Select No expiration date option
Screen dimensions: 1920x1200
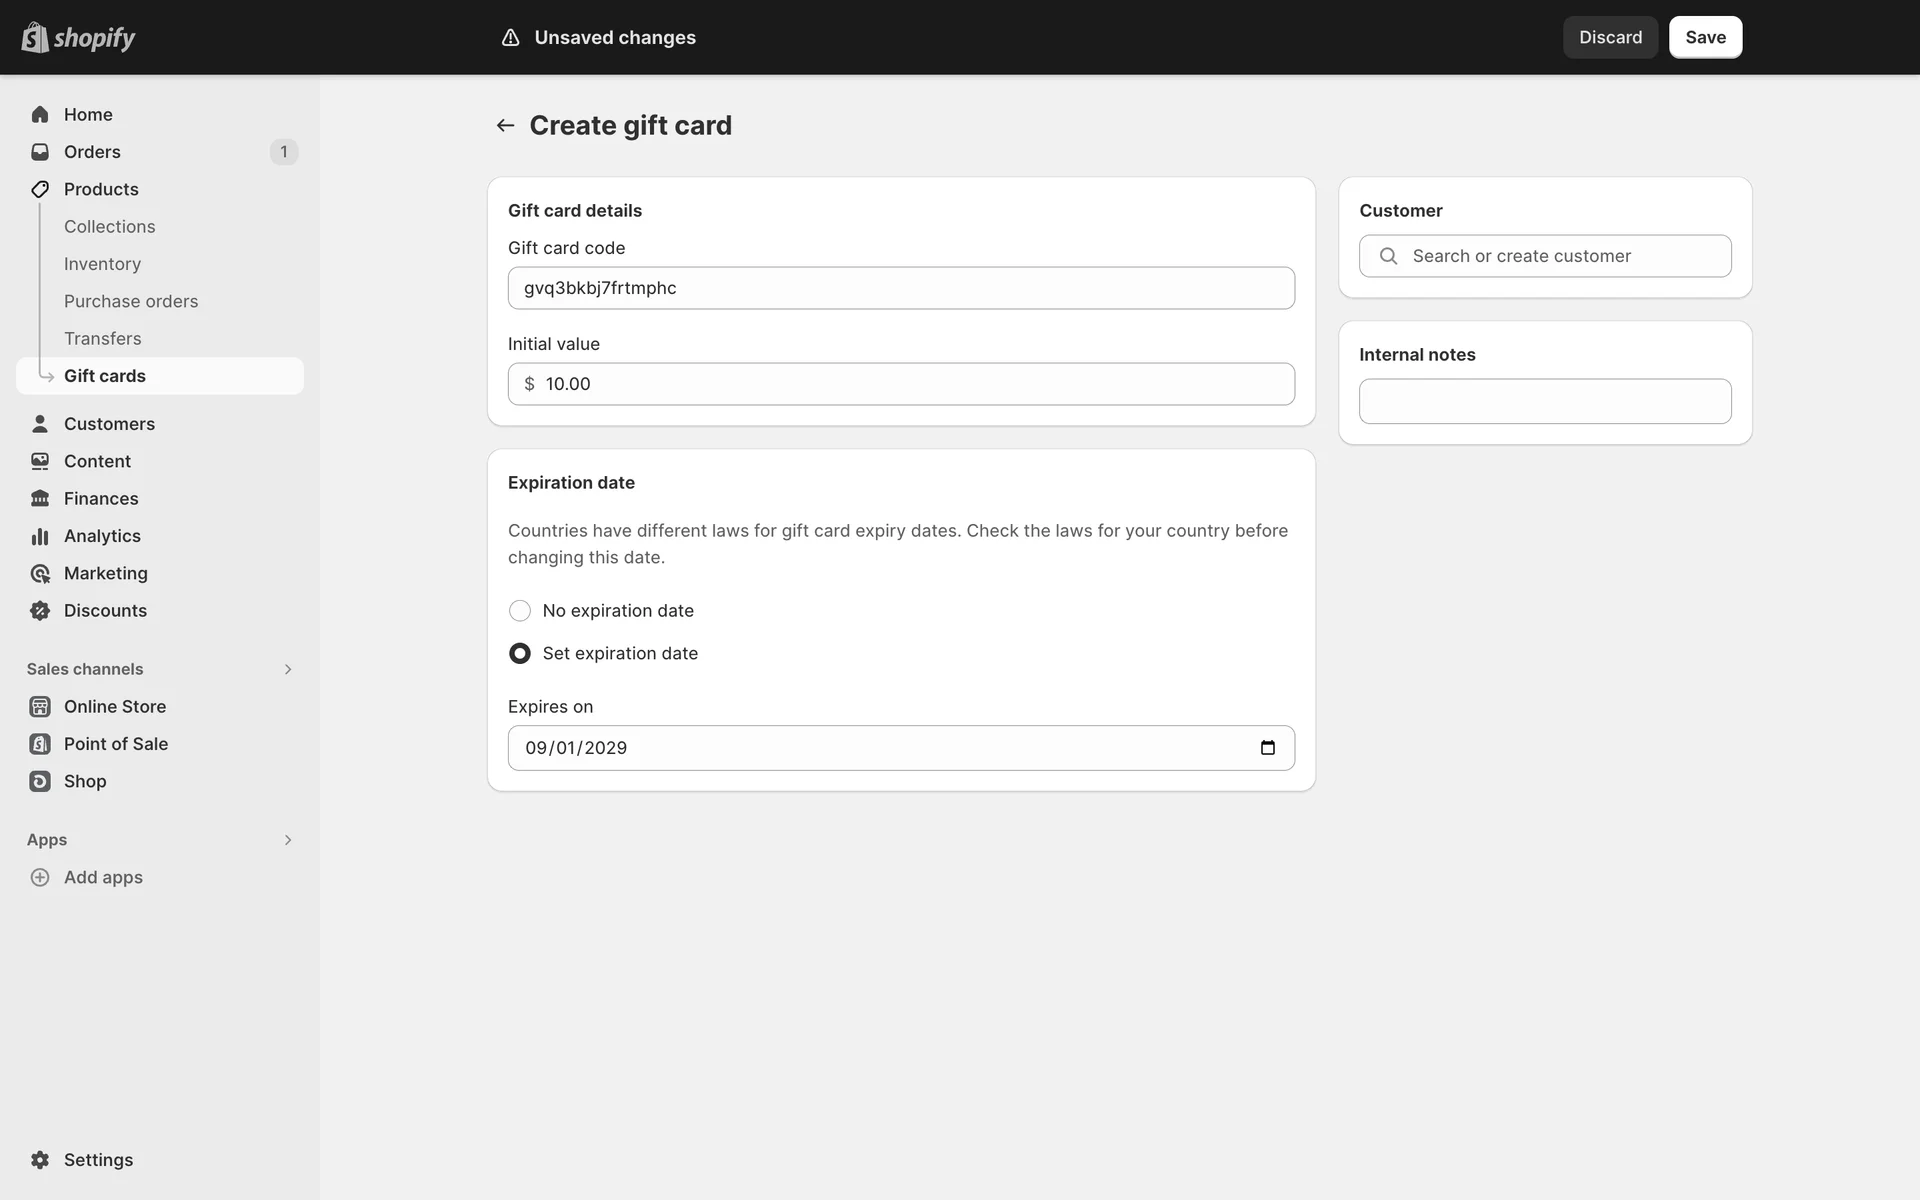520,611
